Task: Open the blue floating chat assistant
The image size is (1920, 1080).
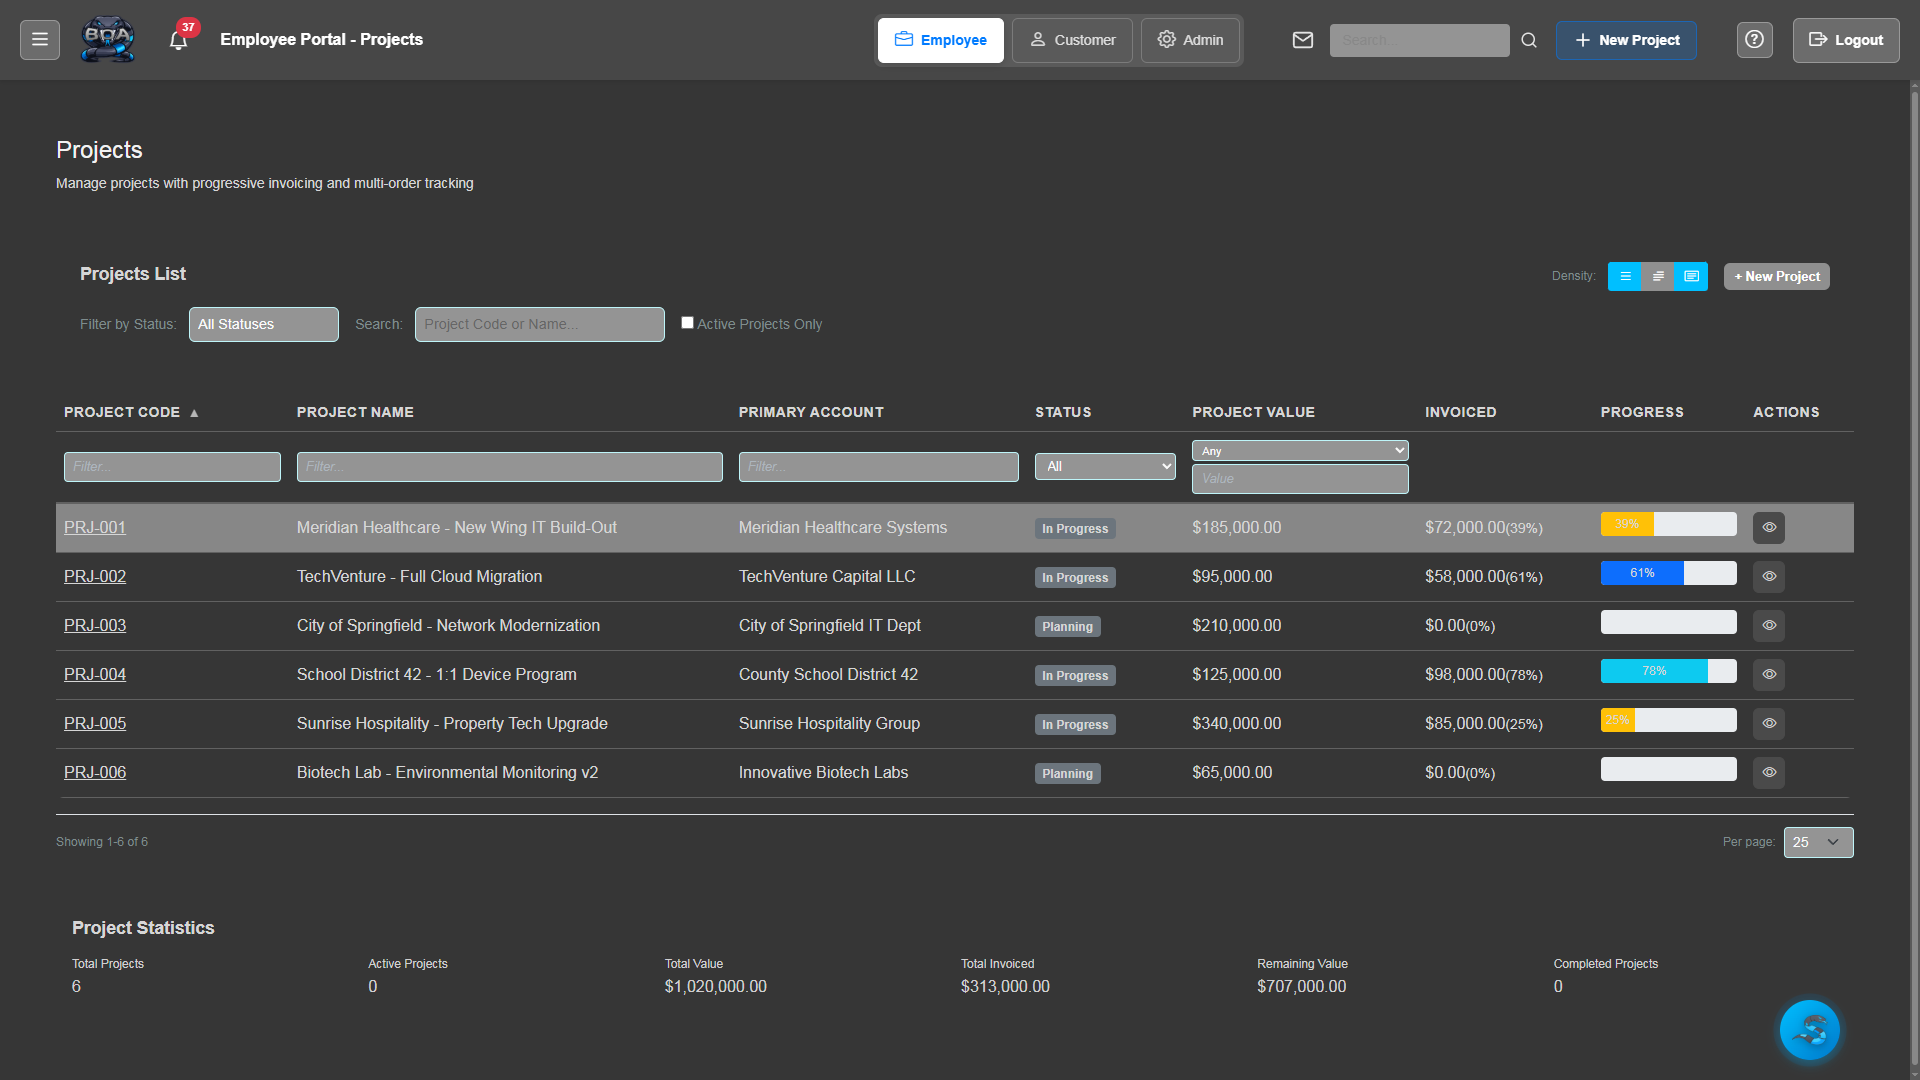Action: point(1809,1029)
